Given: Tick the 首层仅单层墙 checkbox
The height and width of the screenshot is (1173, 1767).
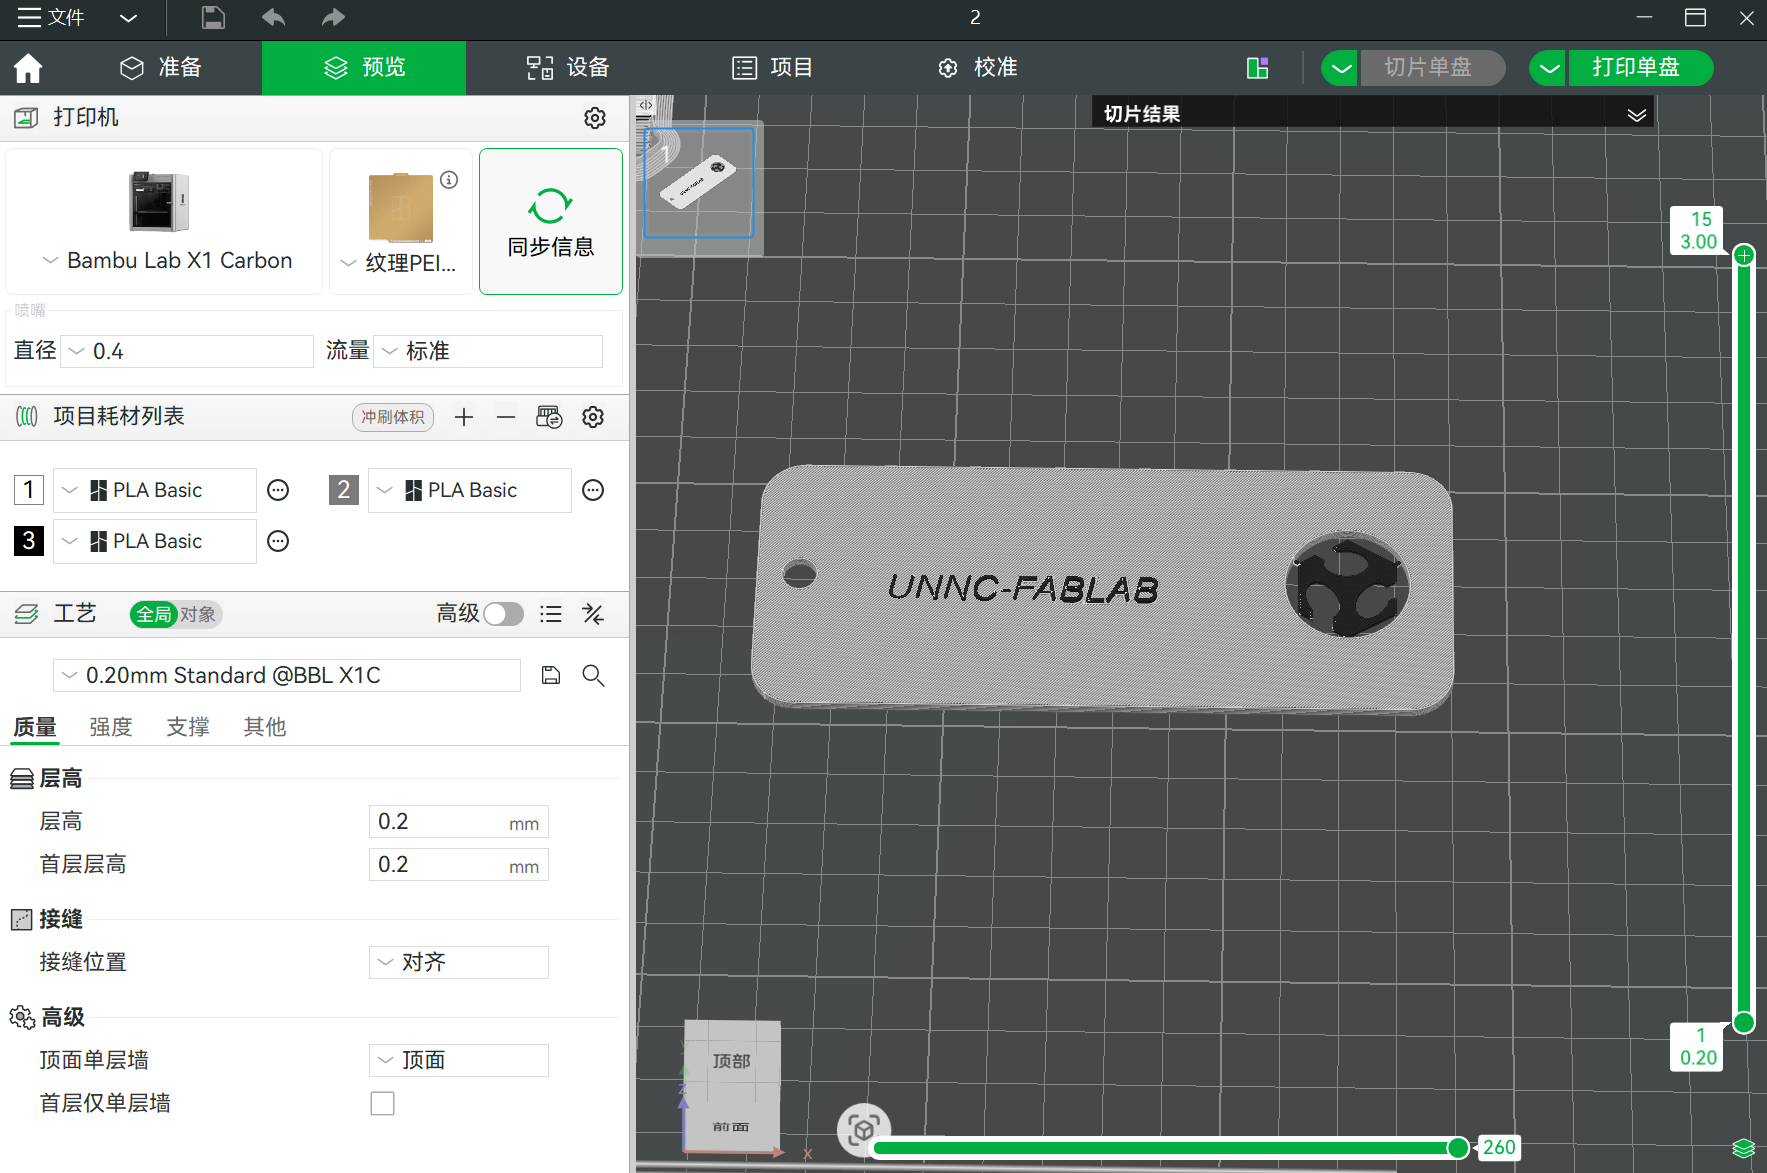Looking at the screenshot, I should tap(382, 1103).
